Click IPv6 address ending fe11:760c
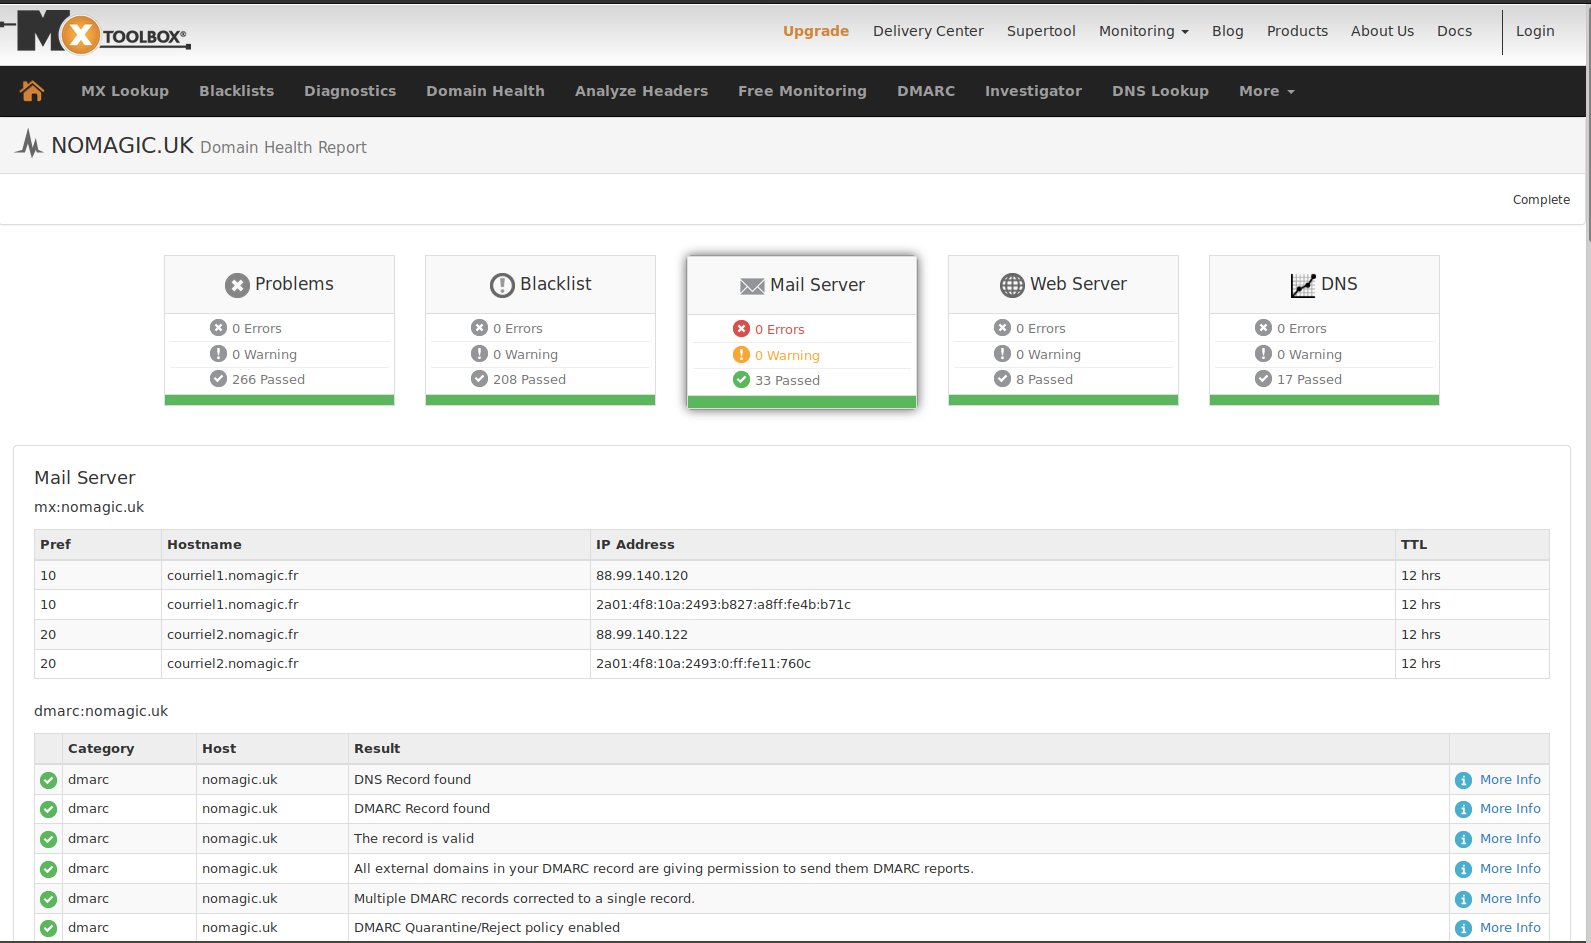 pyautogui.click(x=703, y=664)
